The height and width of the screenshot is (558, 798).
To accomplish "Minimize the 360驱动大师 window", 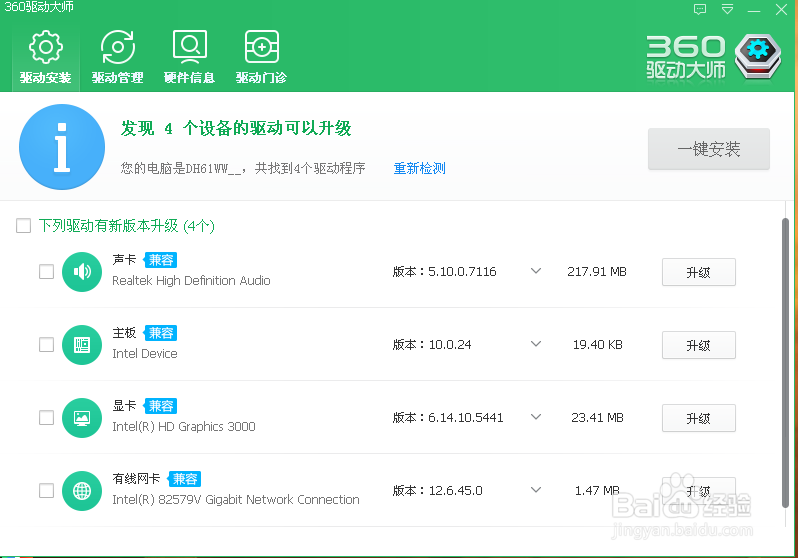I will pos(754,10).
